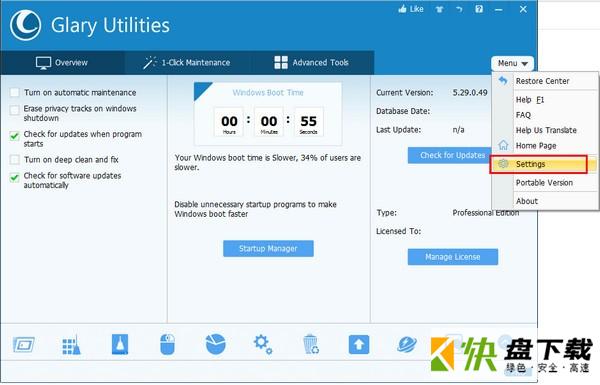600x385 pixels.
Task: Open the Disk Space Analyzer pie chart icon
Action: click(x=215, y=344)
